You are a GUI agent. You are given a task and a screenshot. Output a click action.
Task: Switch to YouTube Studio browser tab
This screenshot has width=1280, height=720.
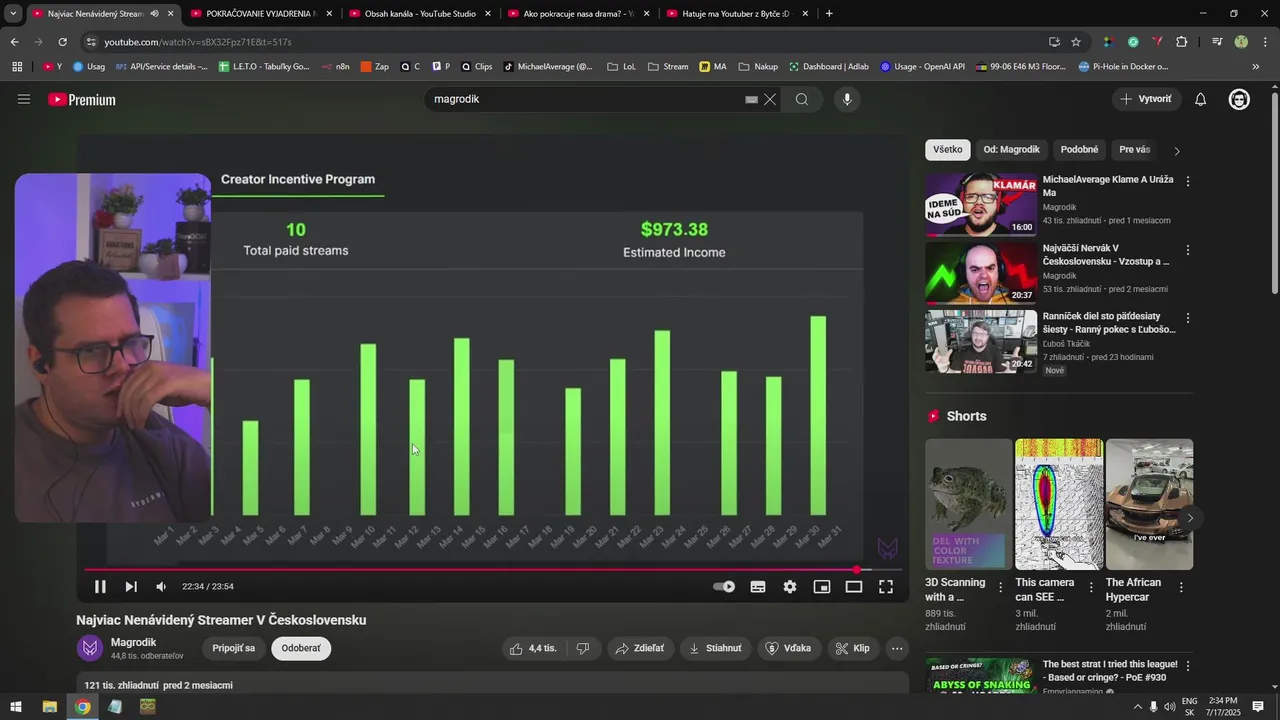click(420, 14)
